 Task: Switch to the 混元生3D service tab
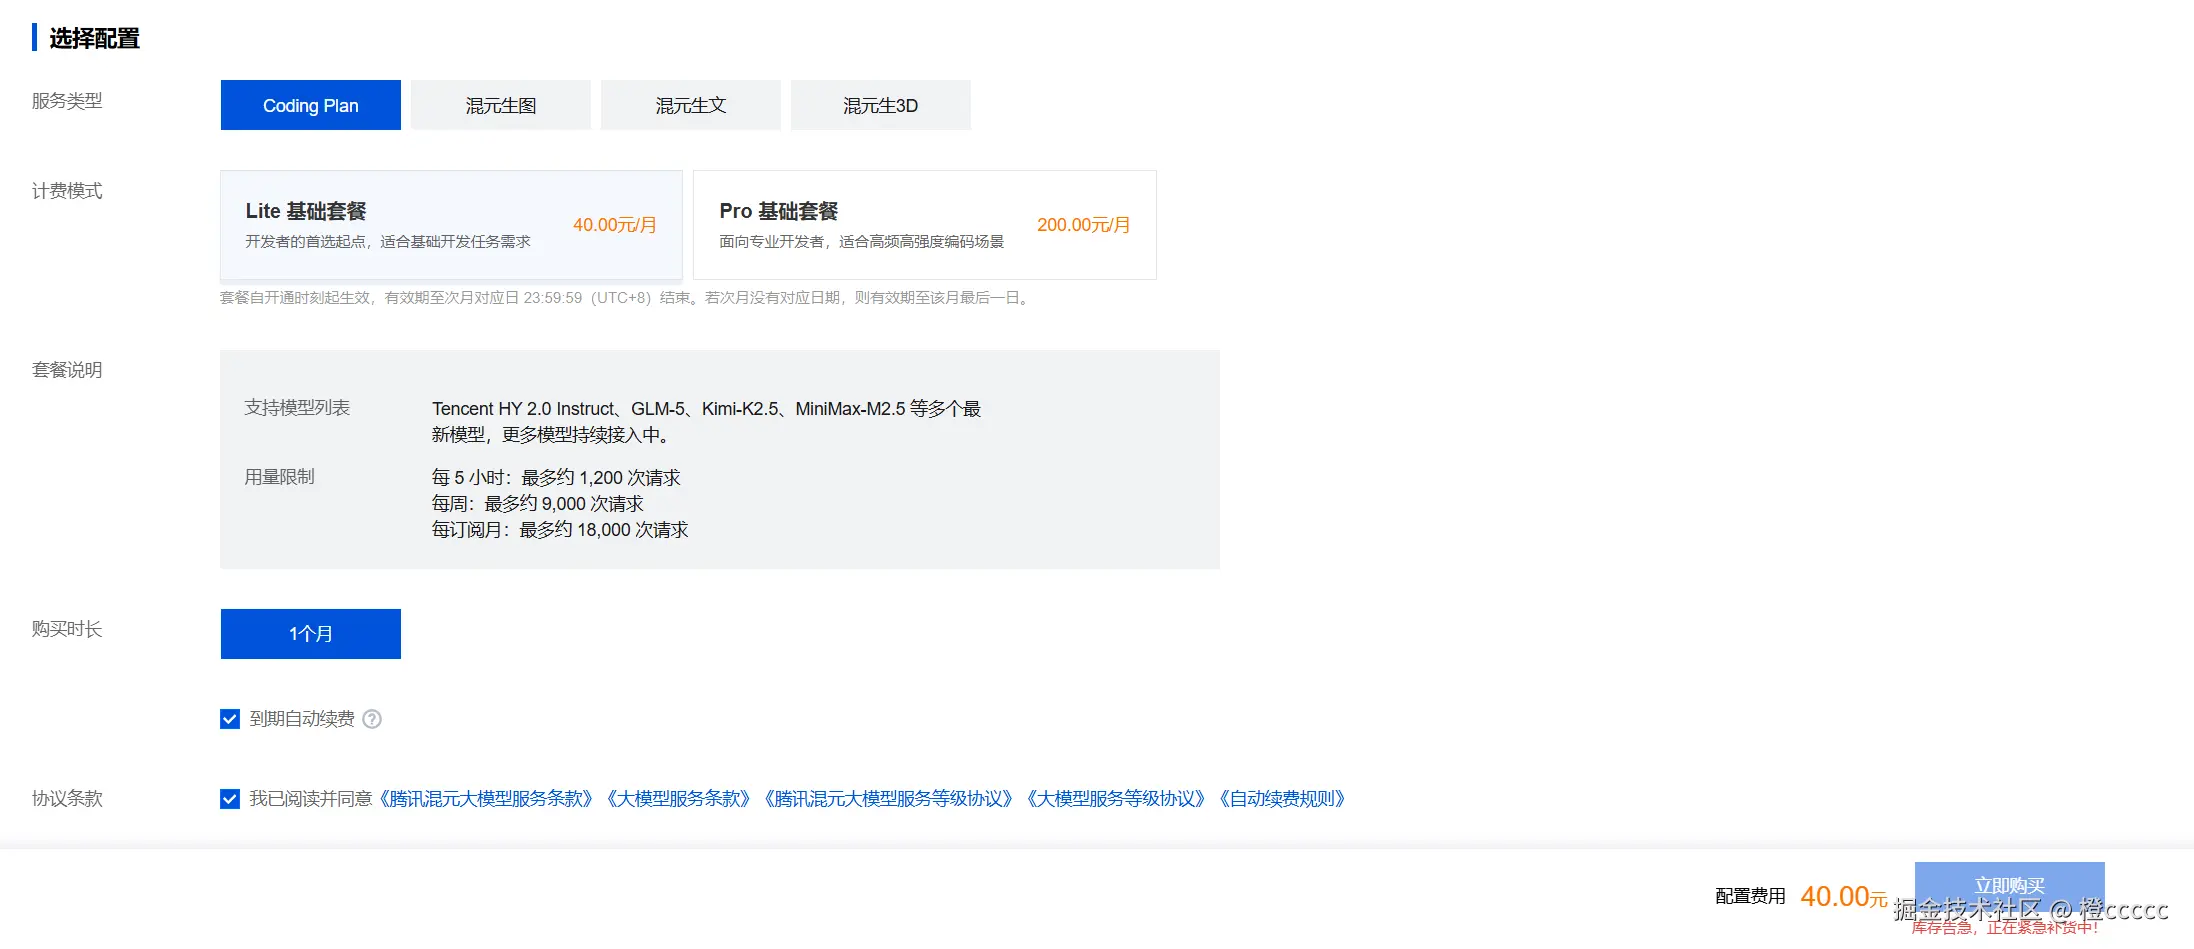[880, 104]
